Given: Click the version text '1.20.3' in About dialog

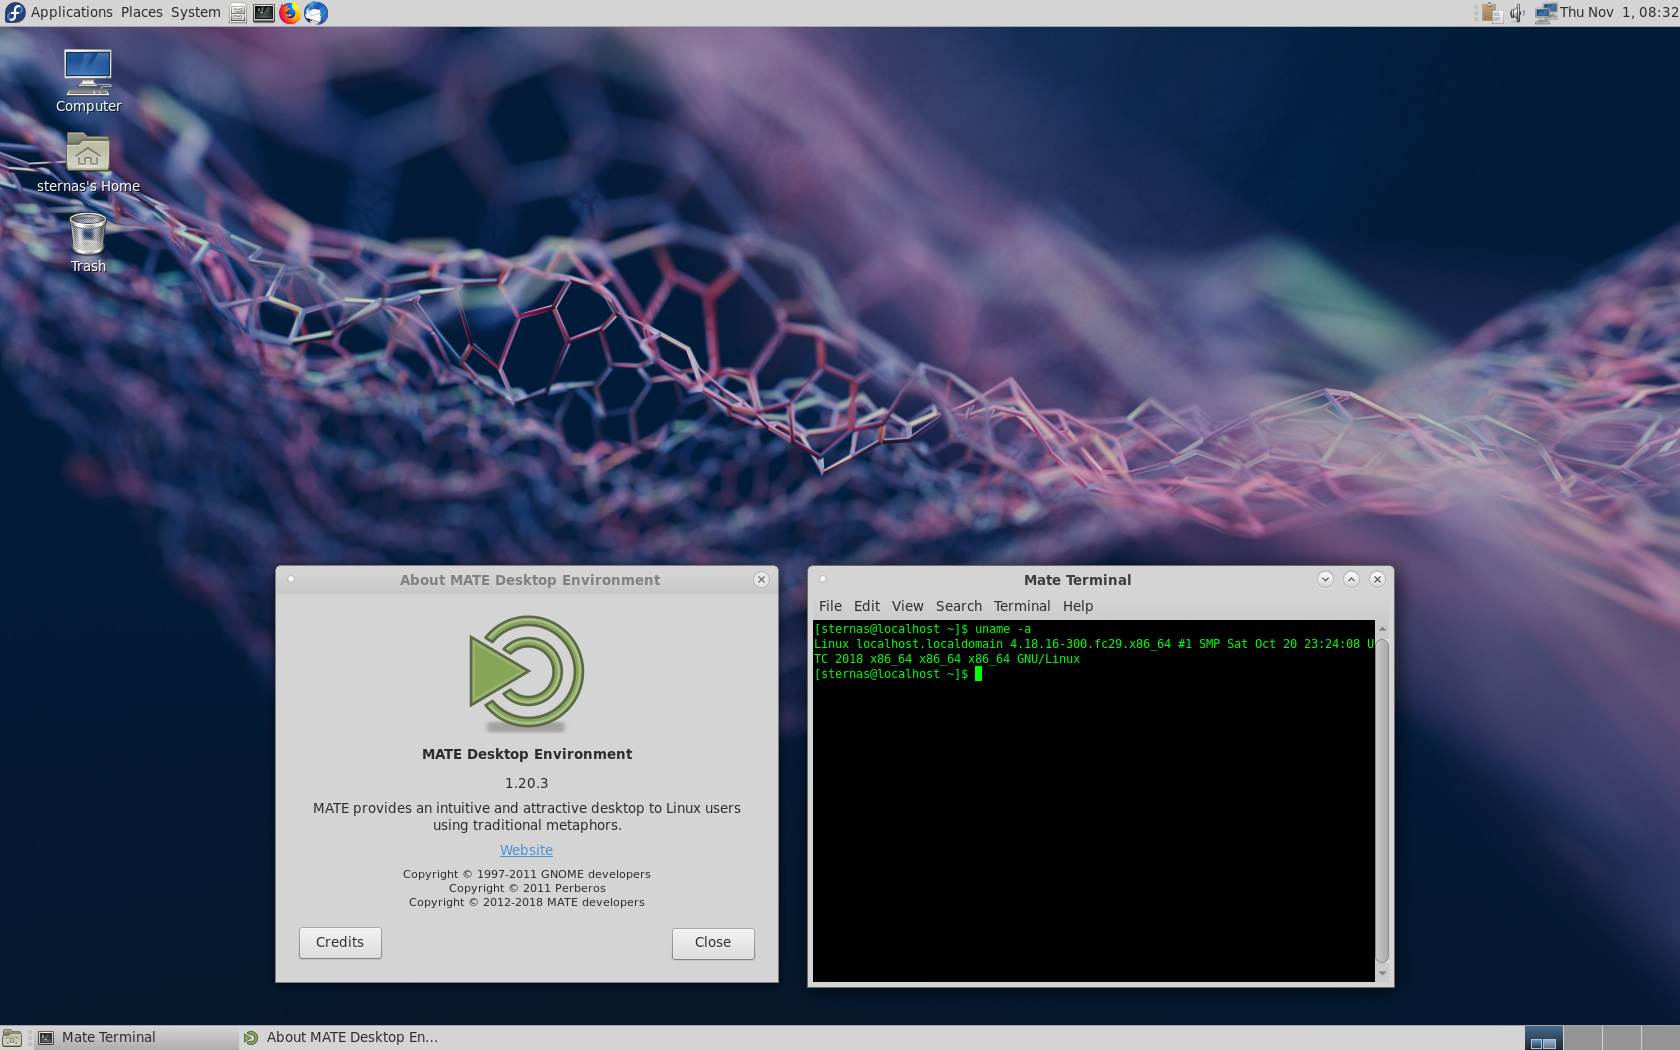Looking at the screenshot, I should [526, 783].
